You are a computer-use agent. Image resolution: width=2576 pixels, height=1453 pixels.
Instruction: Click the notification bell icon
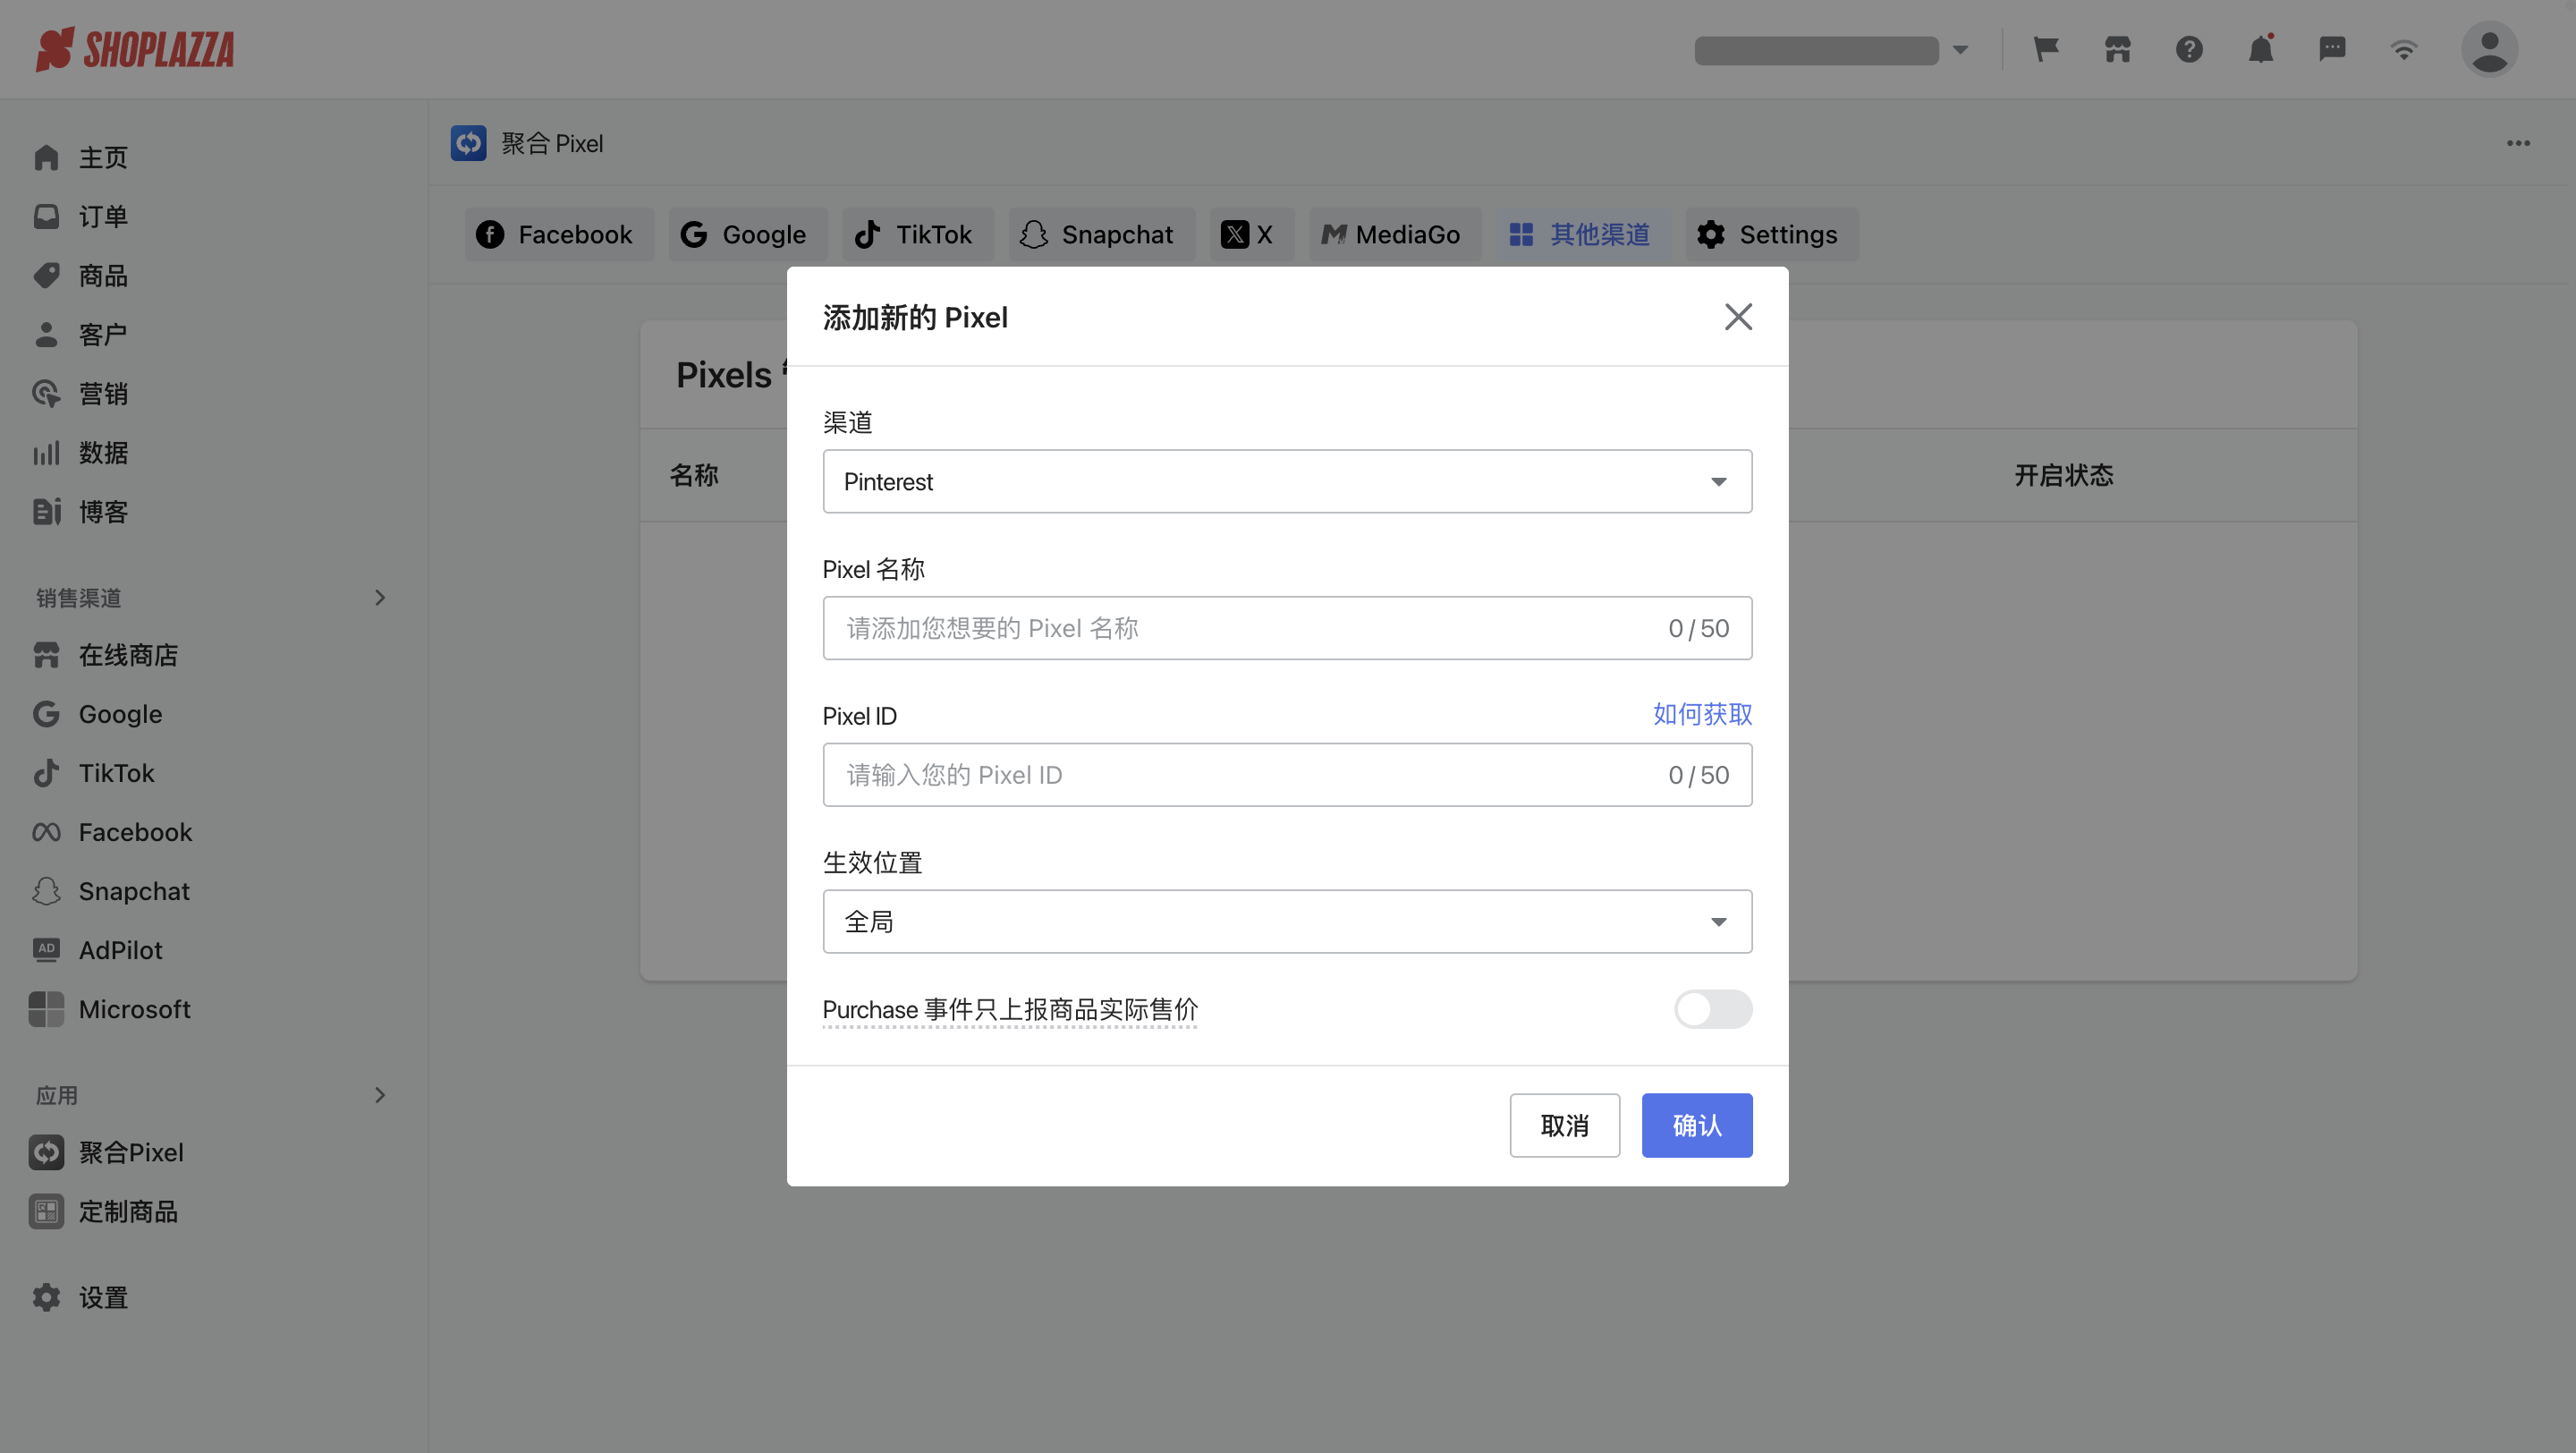click(x=2261, y=47)
